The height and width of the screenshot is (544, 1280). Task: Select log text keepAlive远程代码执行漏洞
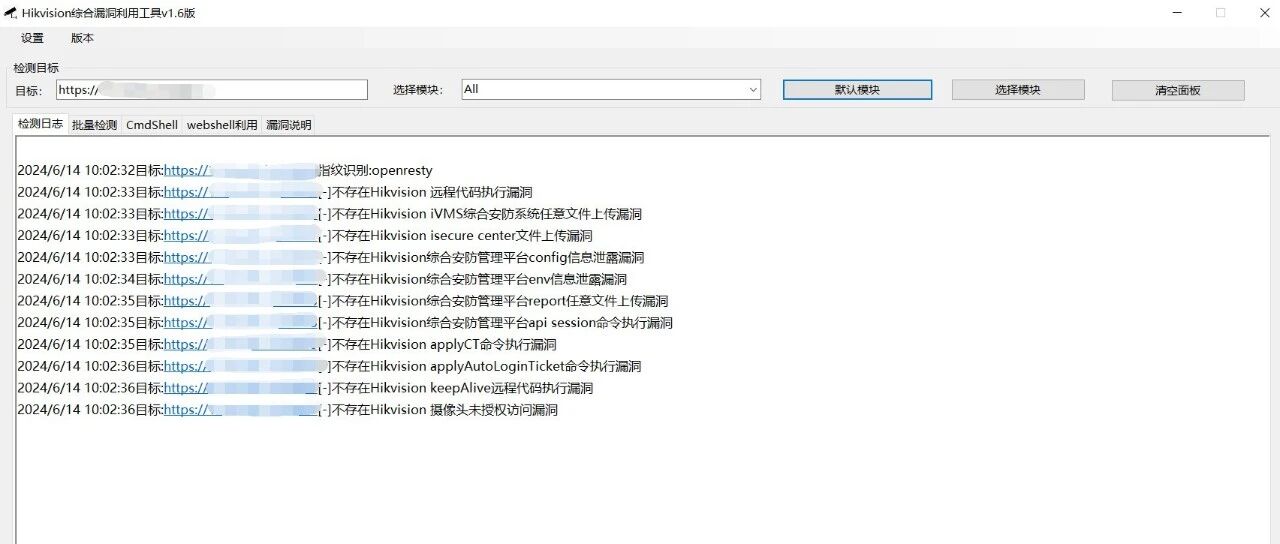(511, 388)
